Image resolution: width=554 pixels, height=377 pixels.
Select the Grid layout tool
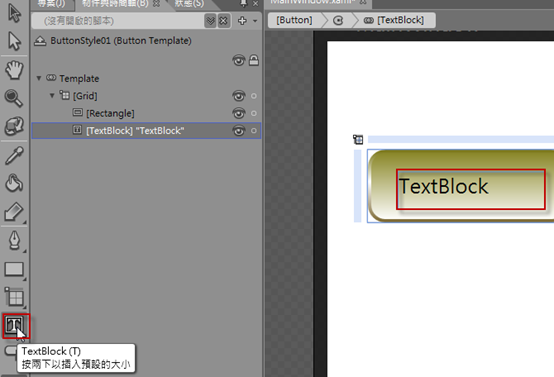[14, 297]
